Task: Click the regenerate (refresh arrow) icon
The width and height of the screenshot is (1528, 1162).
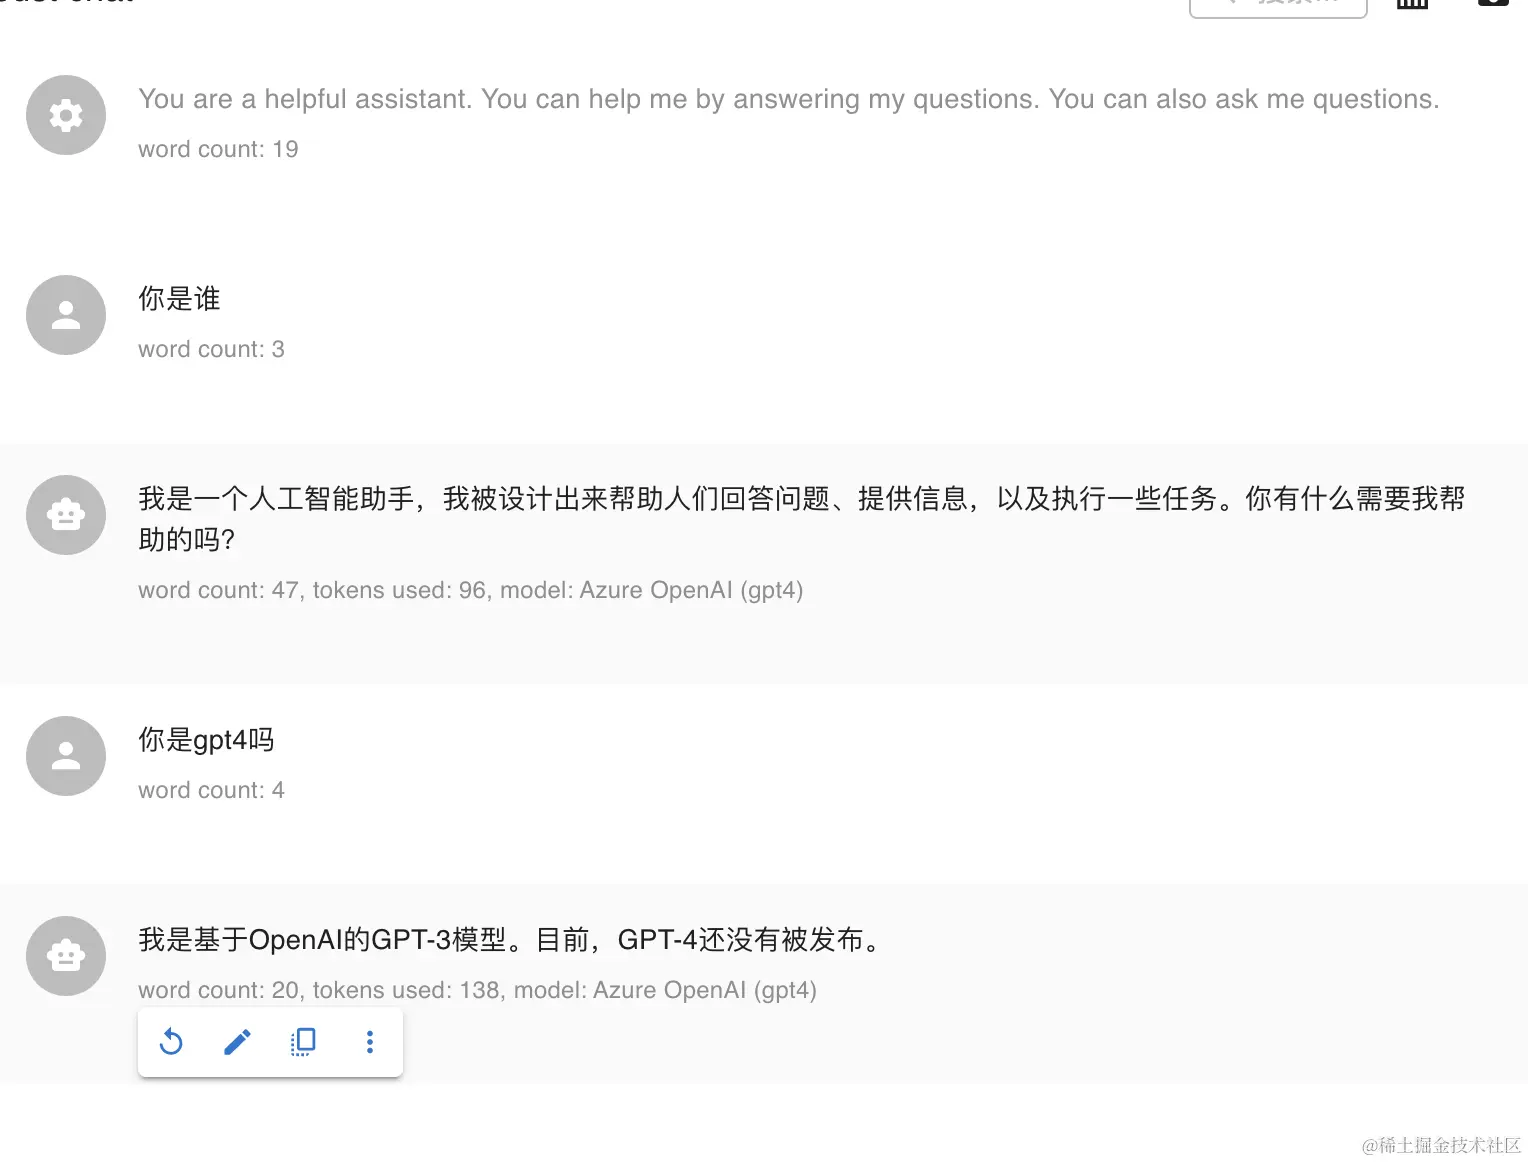Action: coord(171,1042)
